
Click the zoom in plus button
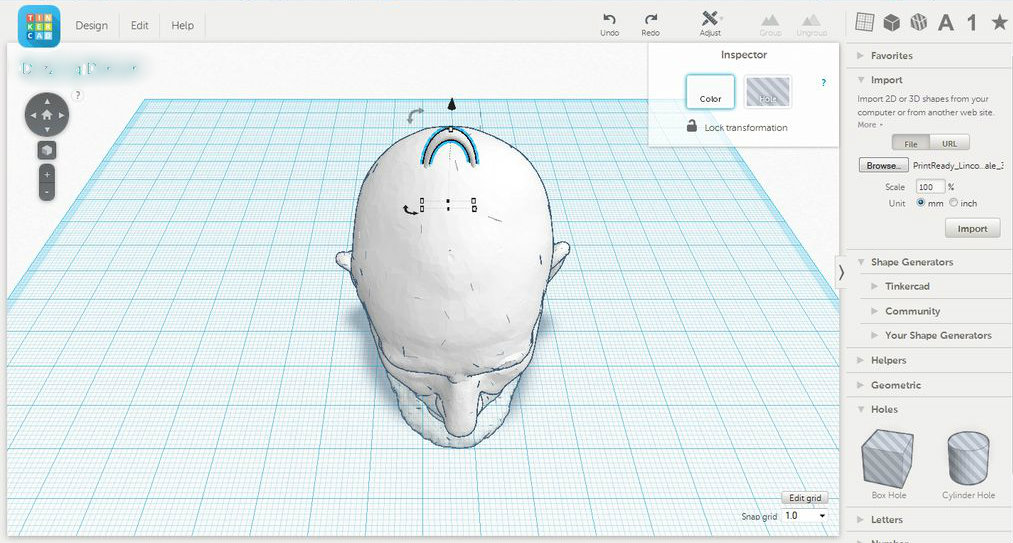tap(47, 174)
